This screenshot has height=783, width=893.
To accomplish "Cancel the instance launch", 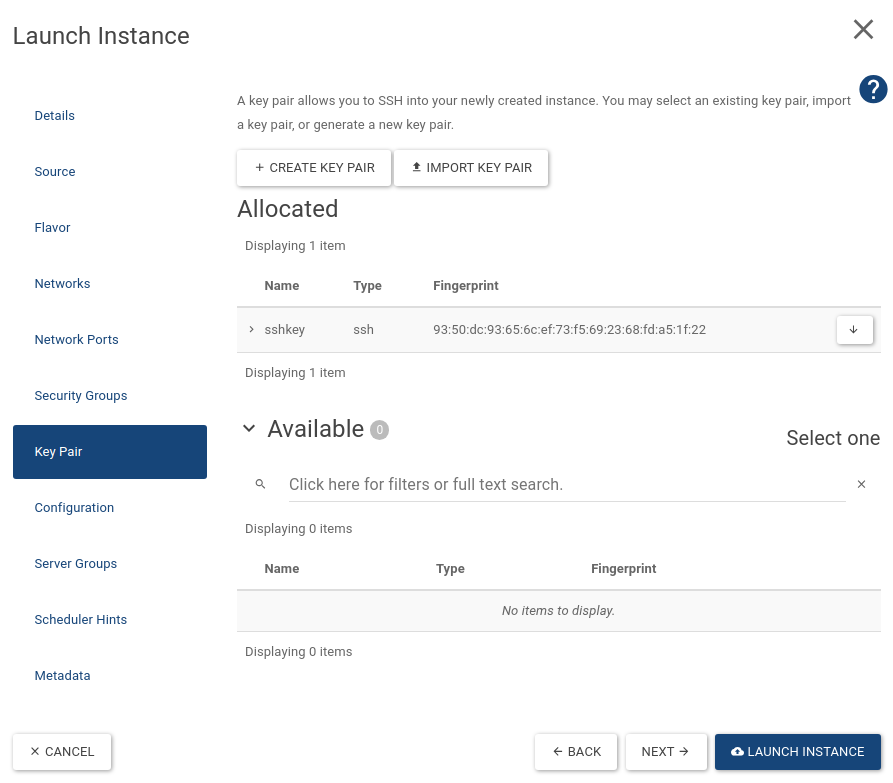I will click(x=62, y=752).
